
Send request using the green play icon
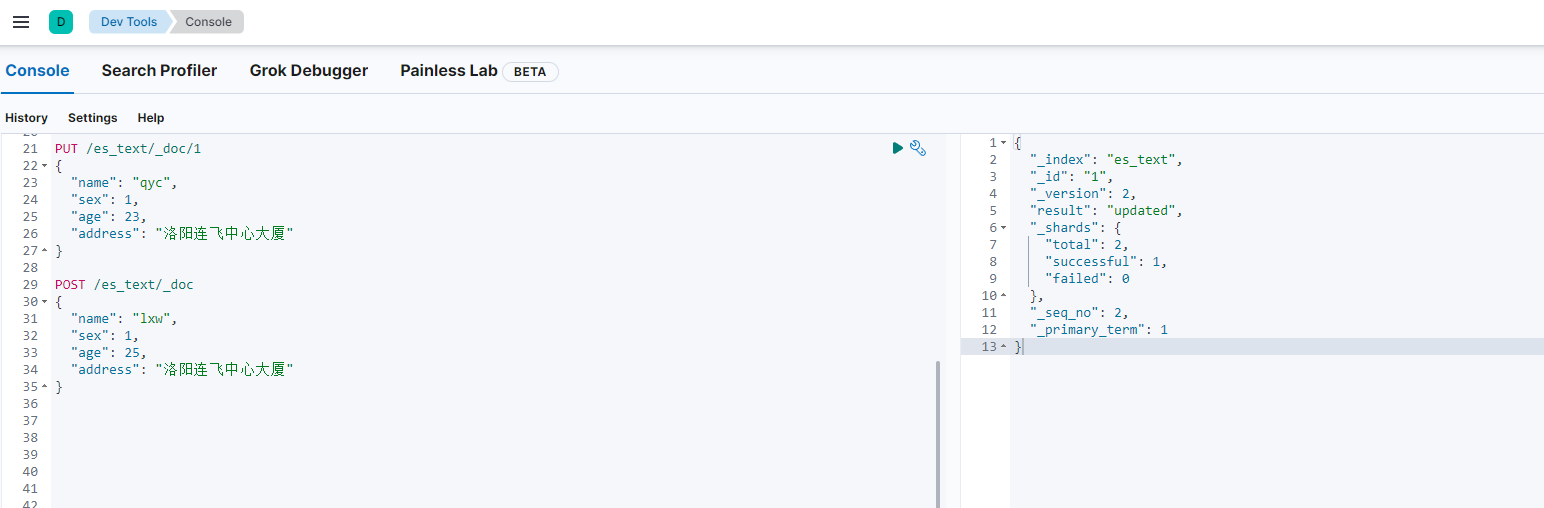[x=897, y=148]
